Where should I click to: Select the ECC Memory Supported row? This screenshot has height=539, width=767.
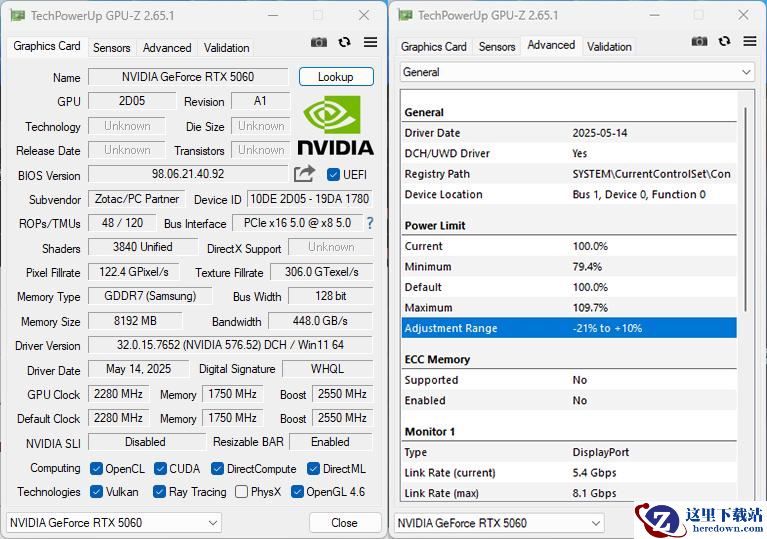[569, 380]
